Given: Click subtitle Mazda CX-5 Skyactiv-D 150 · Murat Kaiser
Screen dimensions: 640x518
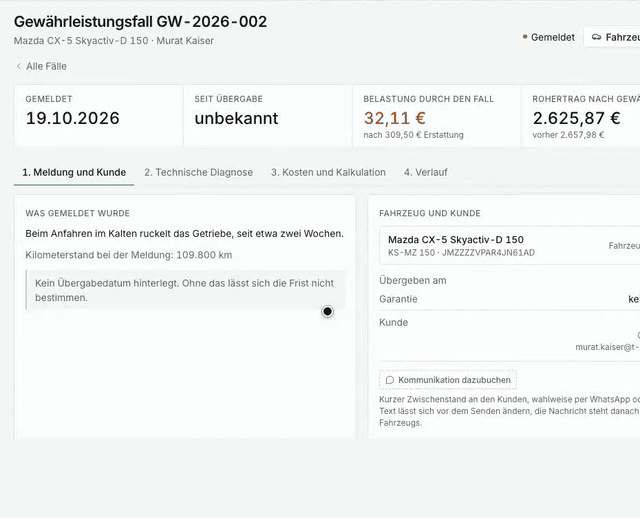Looking at the screenshot, I should (114, 41).
